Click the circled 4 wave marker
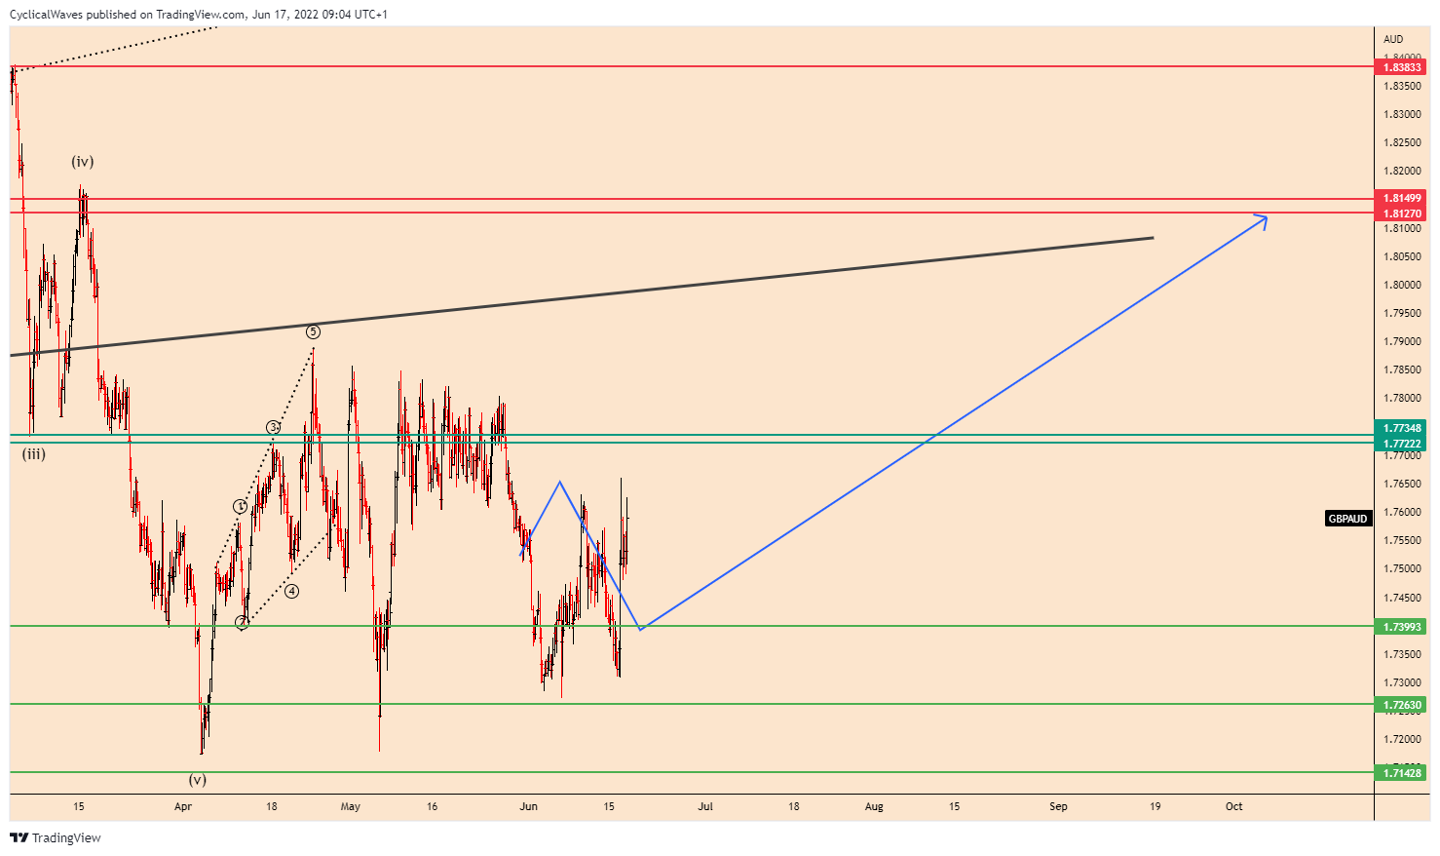The height and width of the screenshot is (856, 1440). [291, 591]
